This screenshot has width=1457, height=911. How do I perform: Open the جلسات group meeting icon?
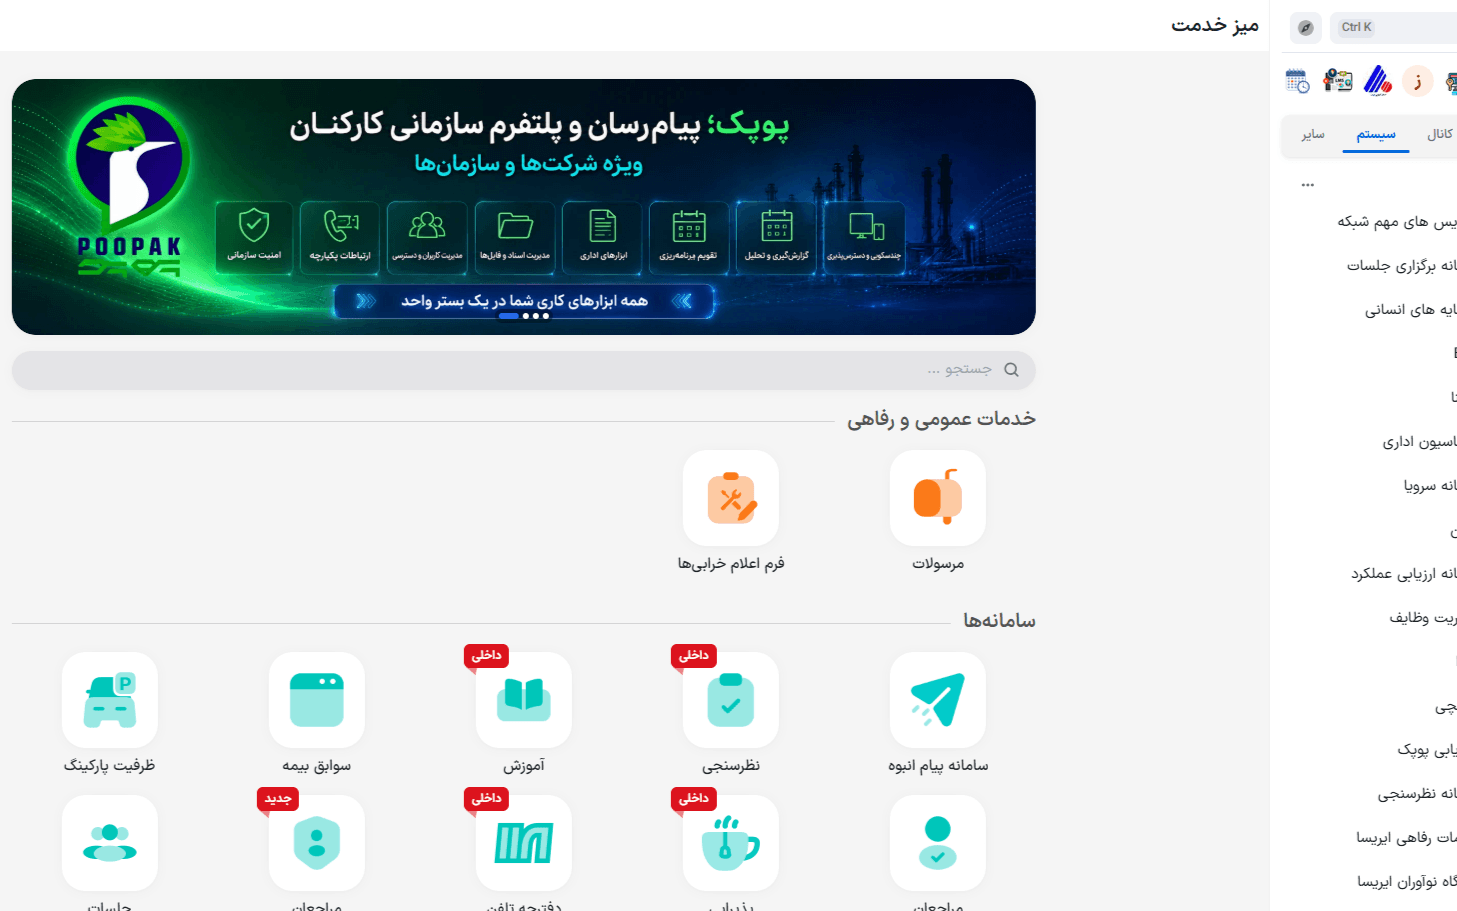pyautogui.click(x=109, y=843)
